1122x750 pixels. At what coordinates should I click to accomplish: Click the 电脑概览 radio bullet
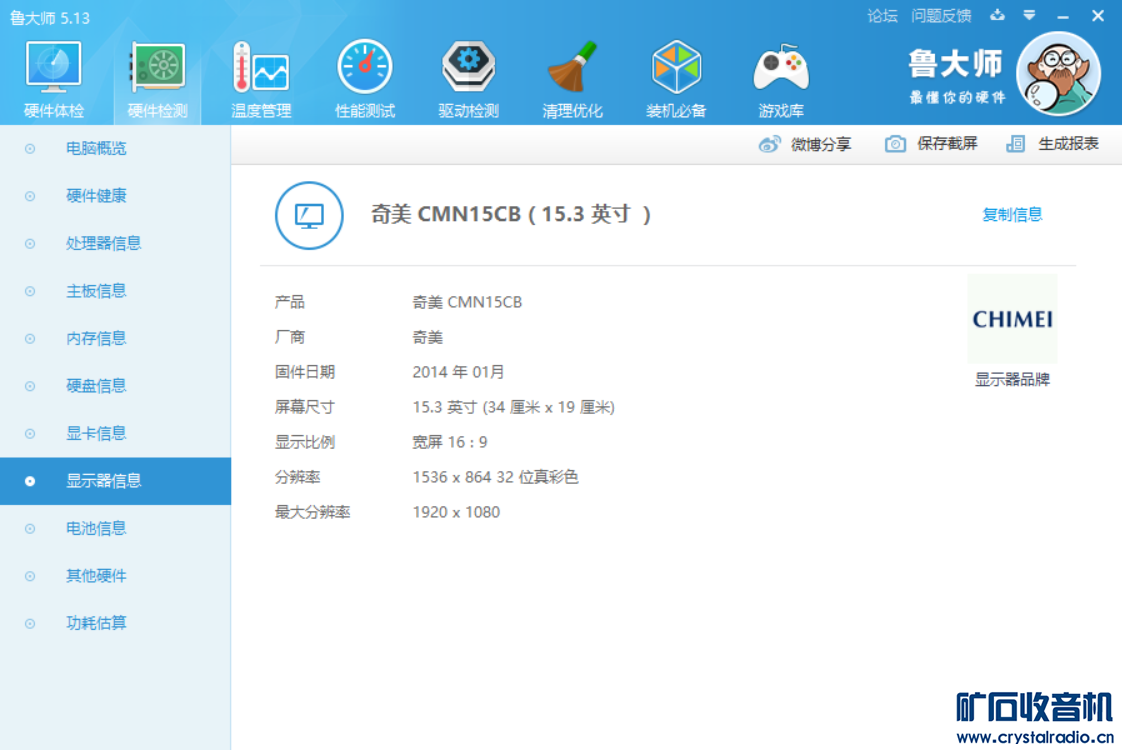point(30,149)
